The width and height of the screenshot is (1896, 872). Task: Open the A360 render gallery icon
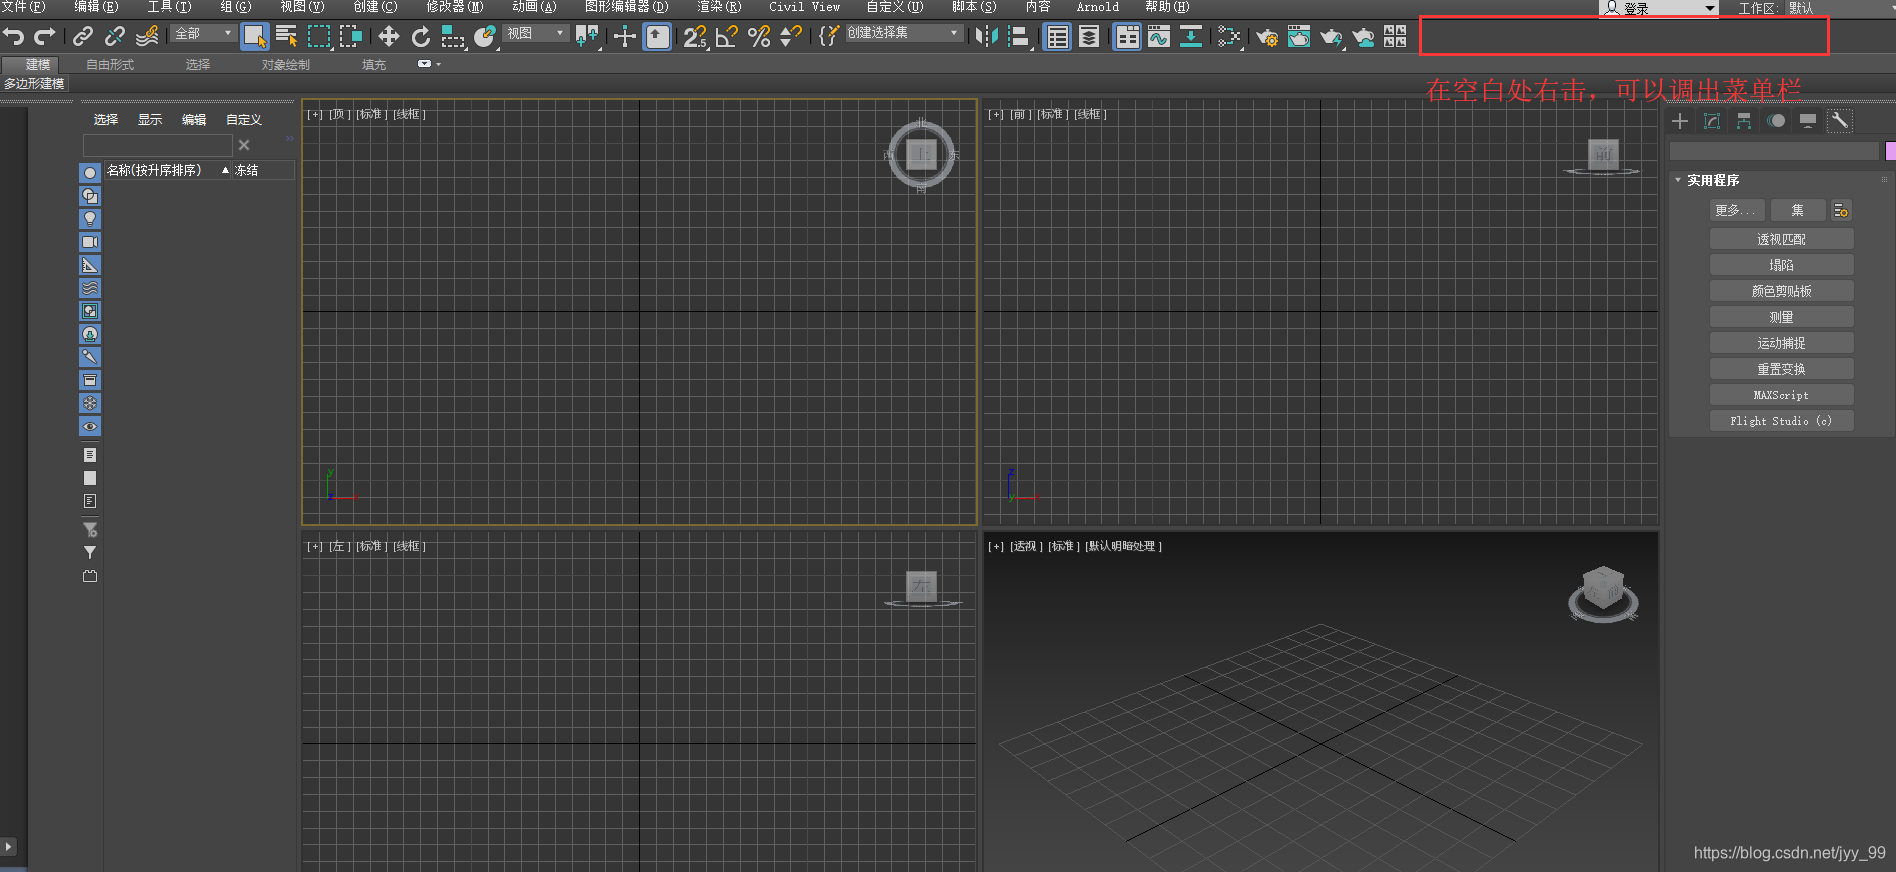[x=1395, y=37]
